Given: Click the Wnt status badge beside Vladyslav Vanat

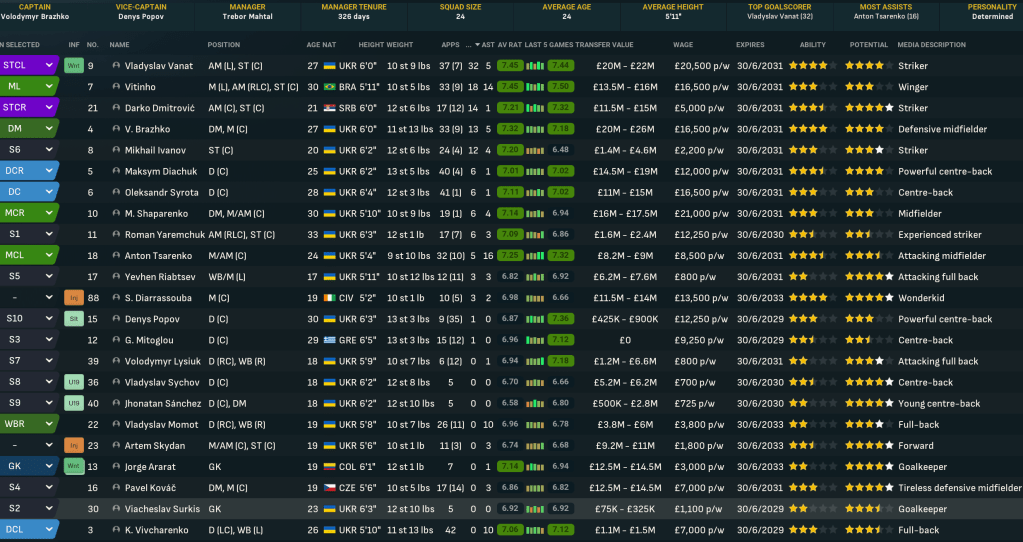Looking at the screenshot, I should point(74,65).
